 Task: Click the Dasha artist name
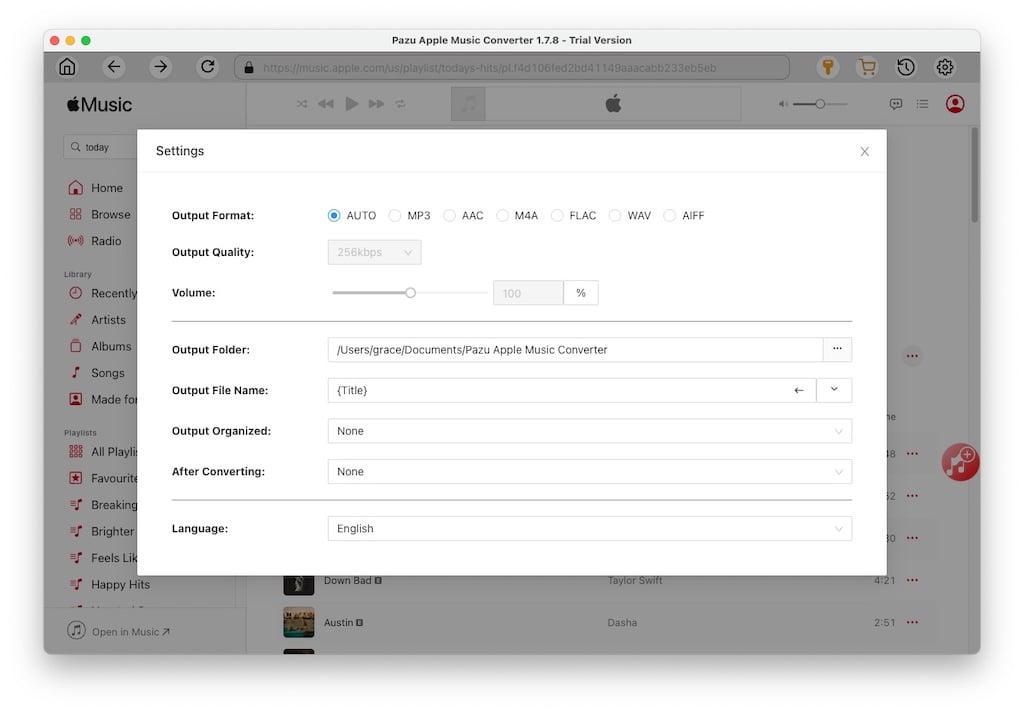point(622,623)
